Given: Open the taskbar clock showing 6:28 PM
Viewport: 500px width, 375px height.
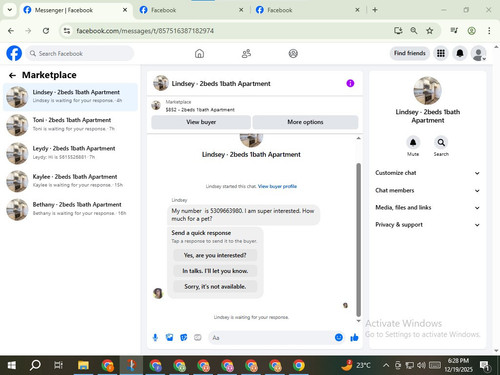Looking at the screenshot, I should coord(458,365).
